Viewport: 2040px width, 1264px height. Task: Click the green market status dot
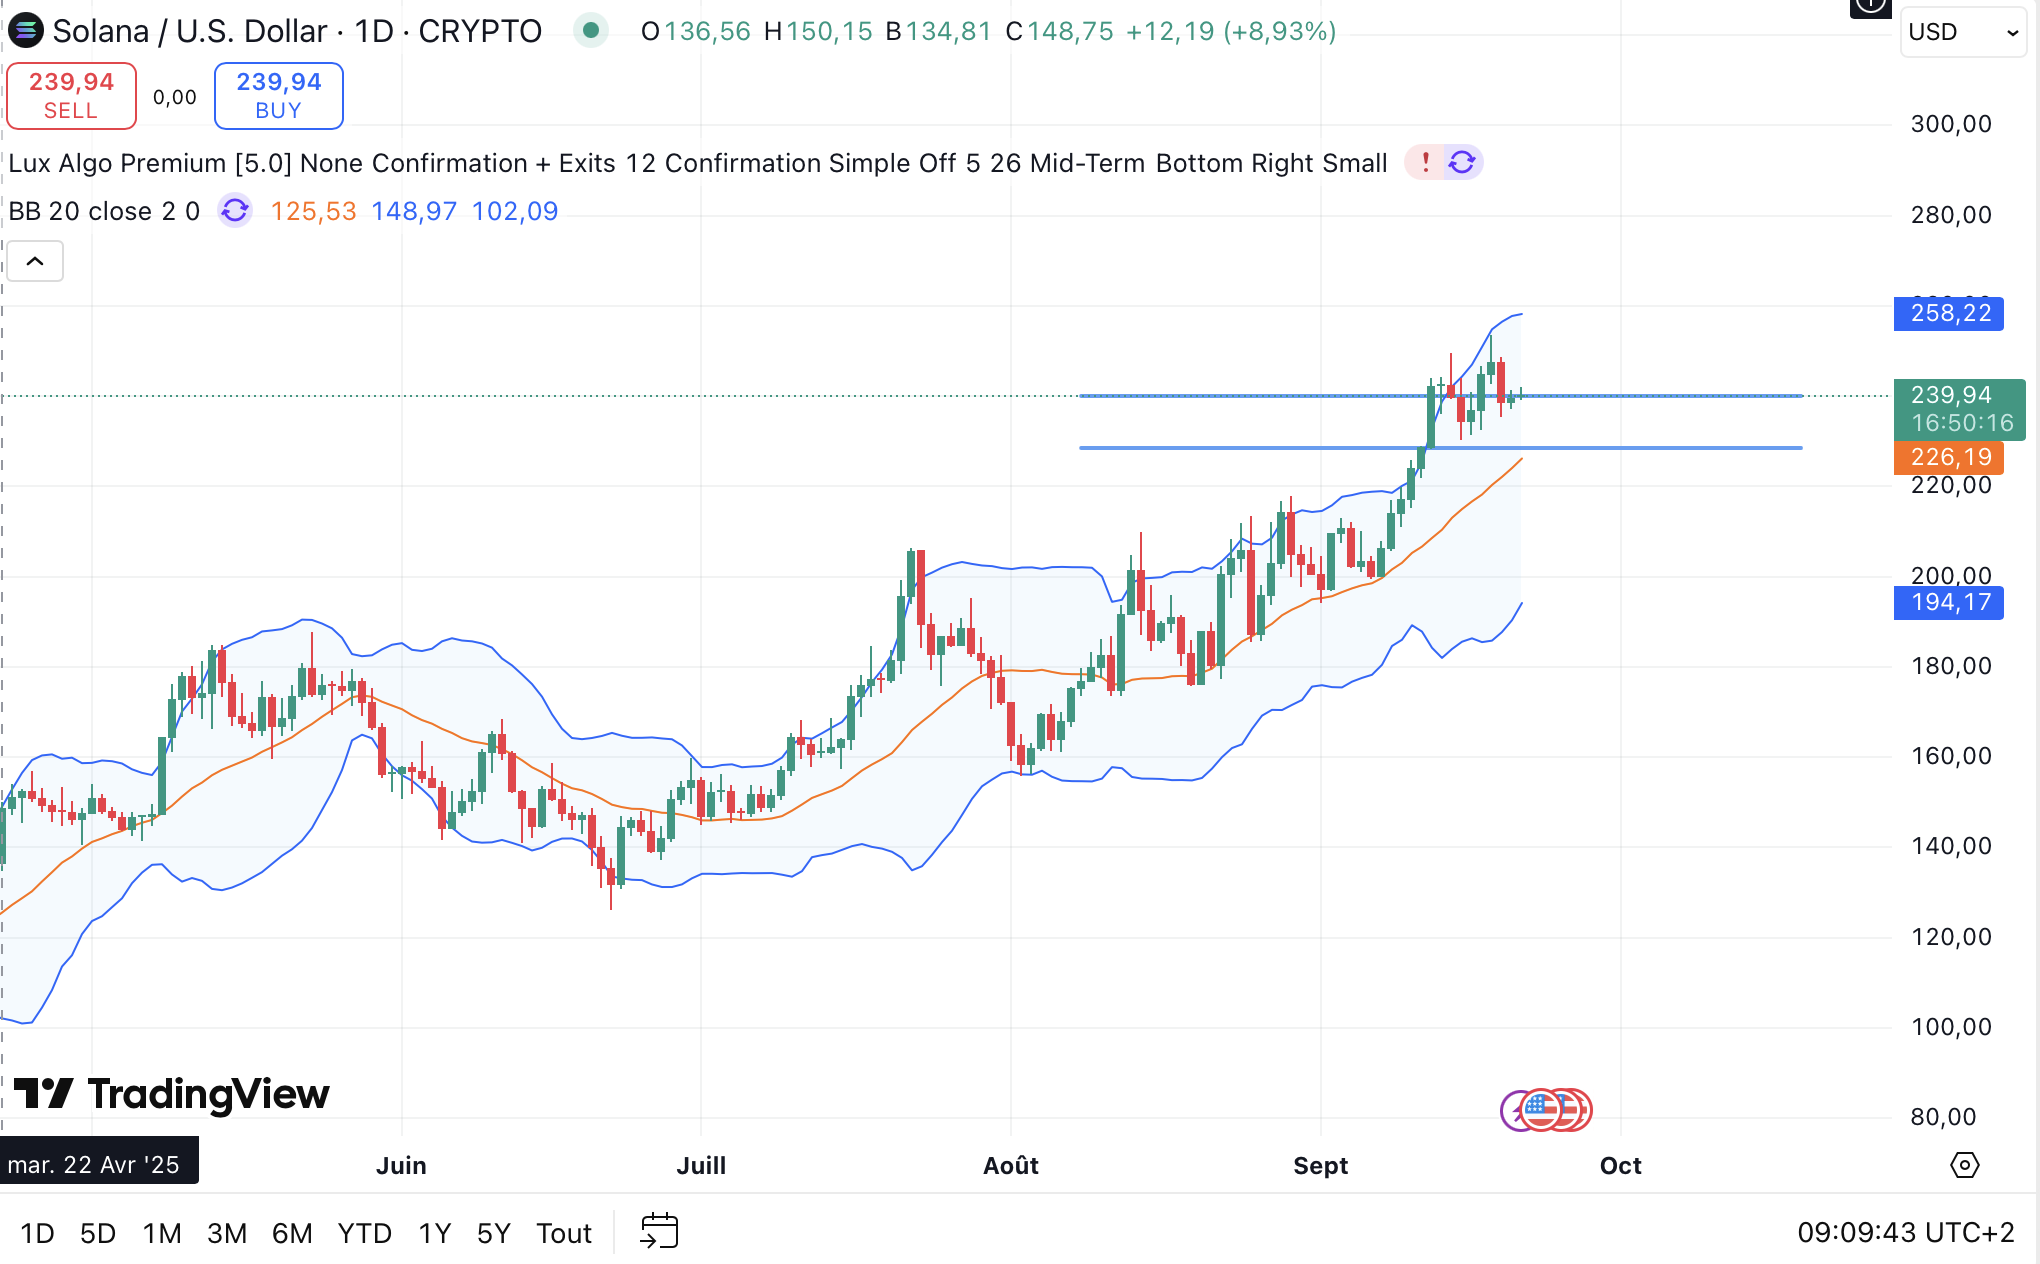point(590,31)
